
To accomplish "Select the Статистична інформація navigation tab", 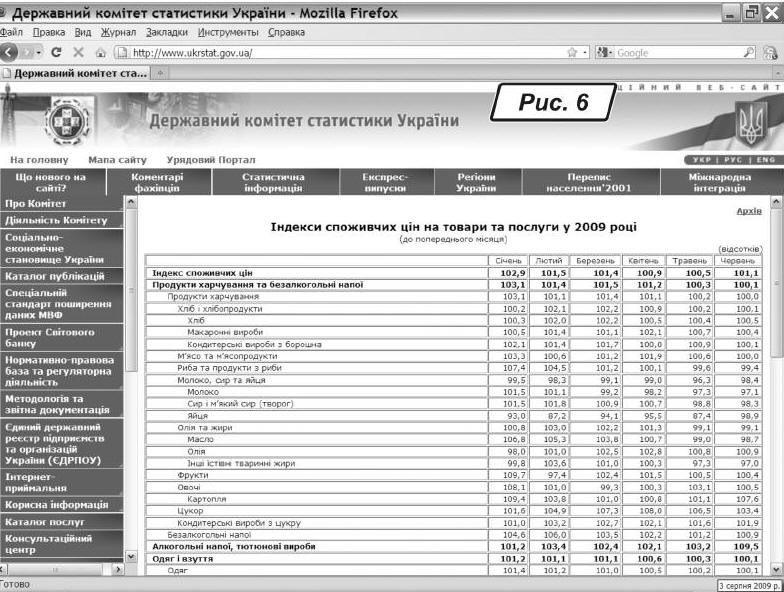I will [271, 182].
